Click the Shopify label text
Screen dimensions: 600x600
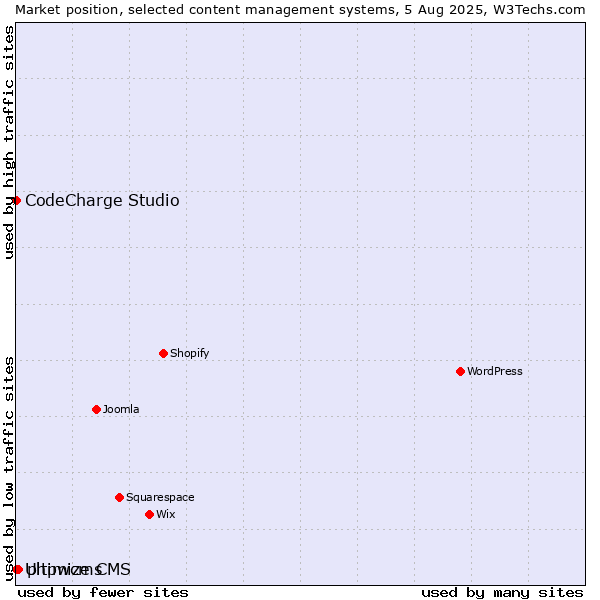189,353
